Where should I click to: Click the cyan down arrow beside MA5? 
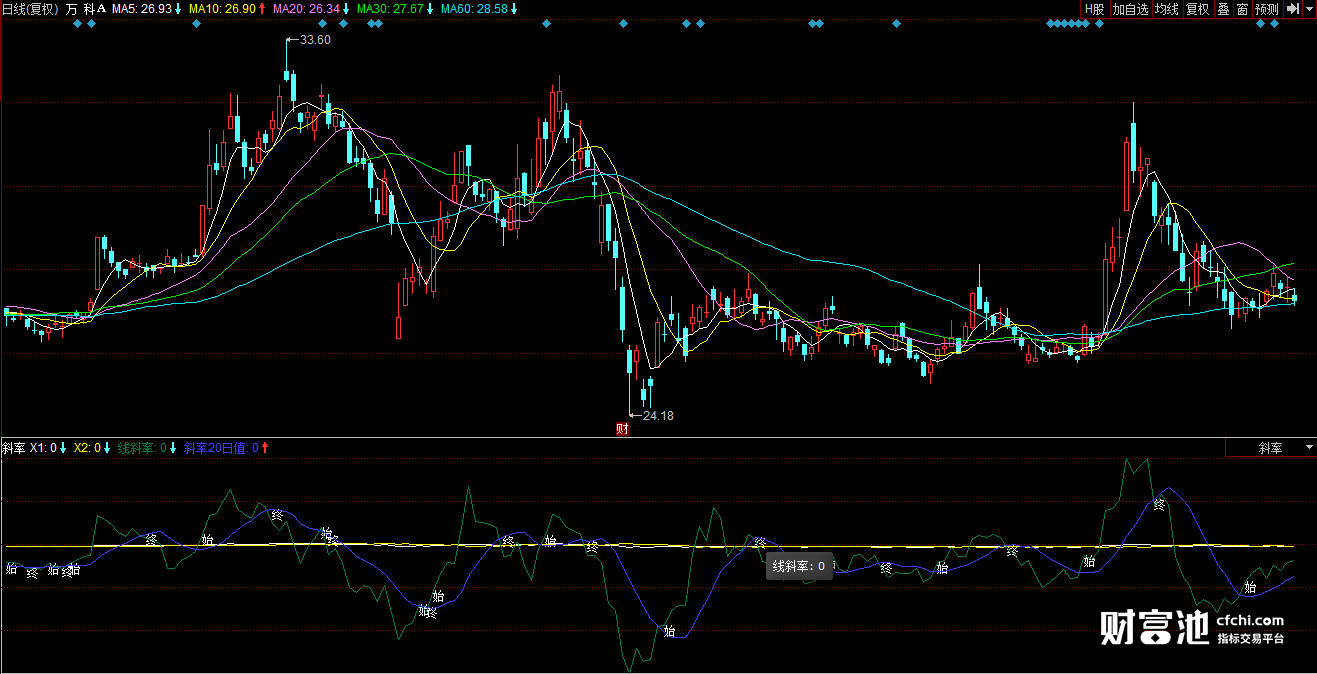178,9
